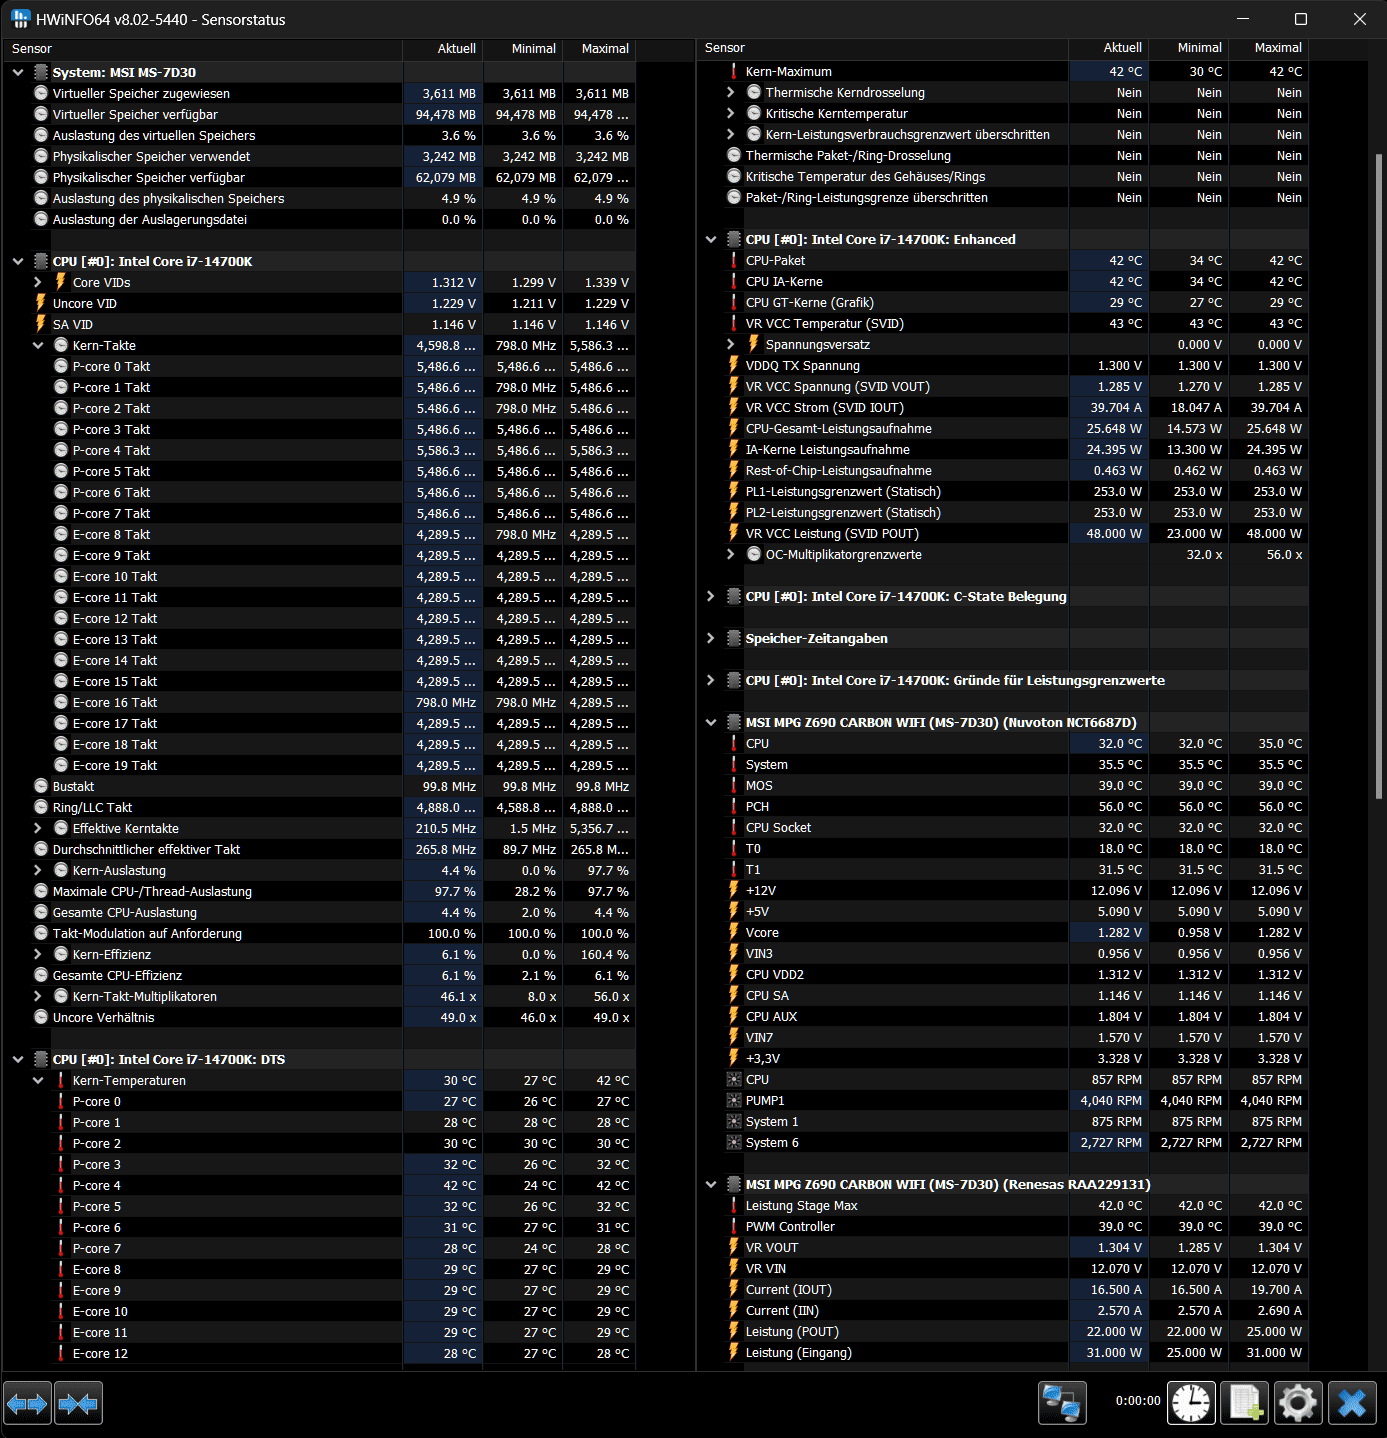
Task: Expand the C-State Belegung section
Action: point(711,596)
